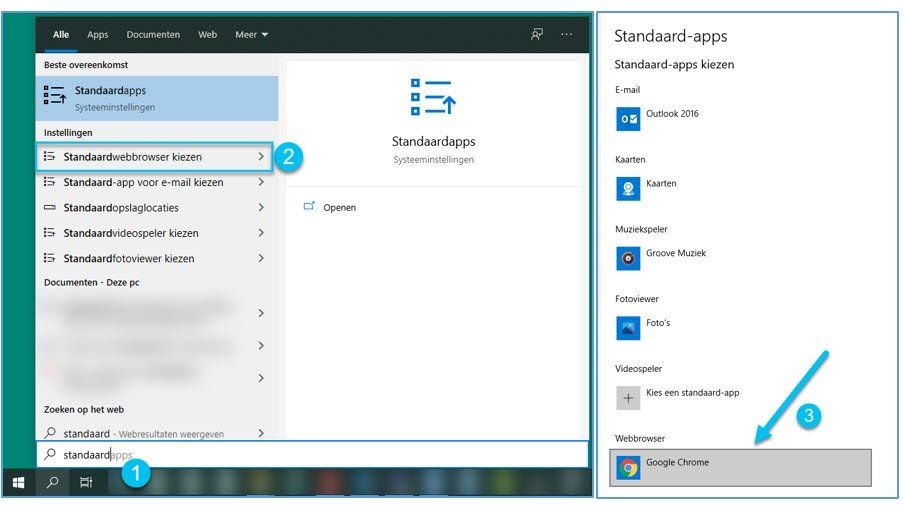The width and height of the screenshot is (904, 505).
Task: Click list icon beside Standaardfotoviewer kiezen
Action: click(50, 258)
